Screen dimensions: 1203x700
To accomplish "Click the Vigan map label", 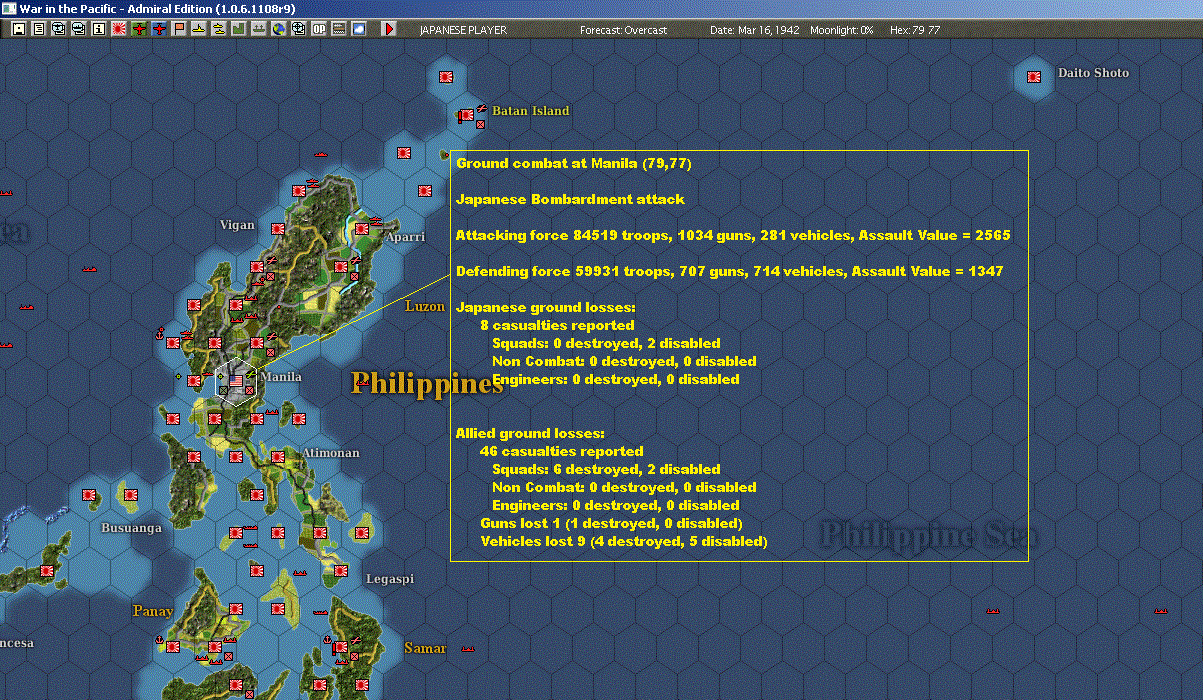I will click(x=237, y=225).
